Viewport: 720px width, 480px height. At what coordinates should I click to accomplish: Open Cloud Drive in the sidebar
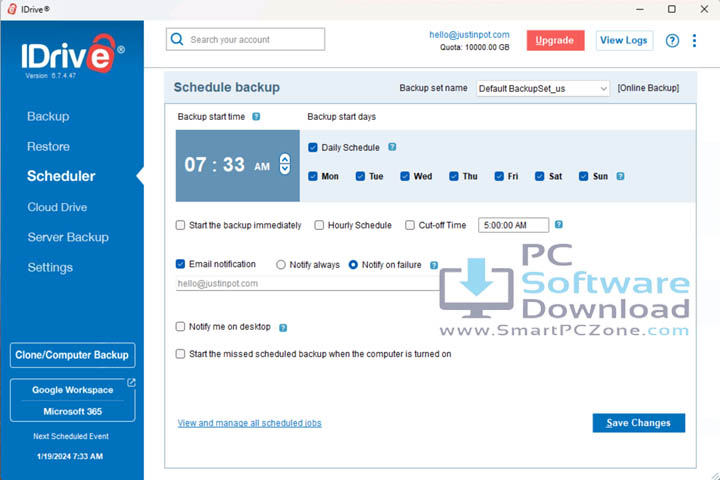57,207
